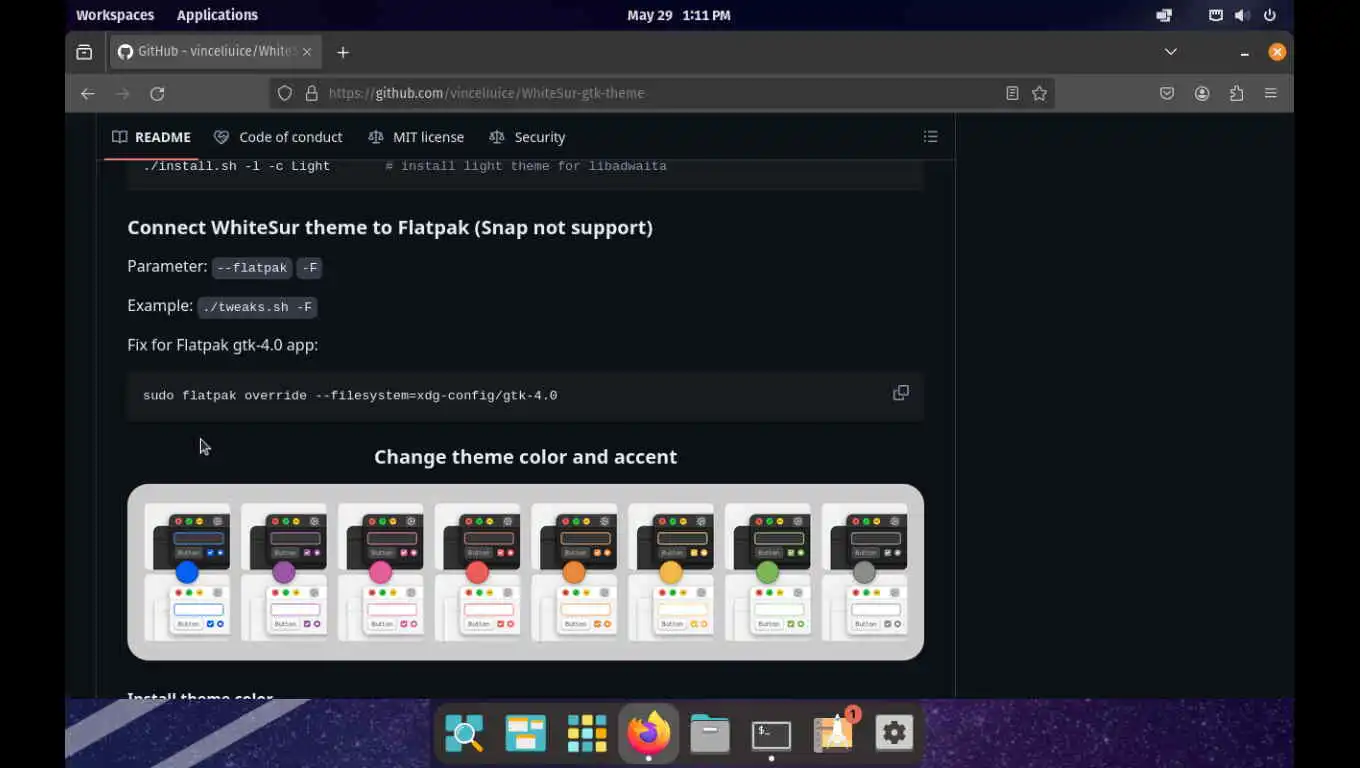Image resolution: width=1360 pixels, height=768 pixels.
Task: Open README outline list icon
Action: (x=930, y=137)
